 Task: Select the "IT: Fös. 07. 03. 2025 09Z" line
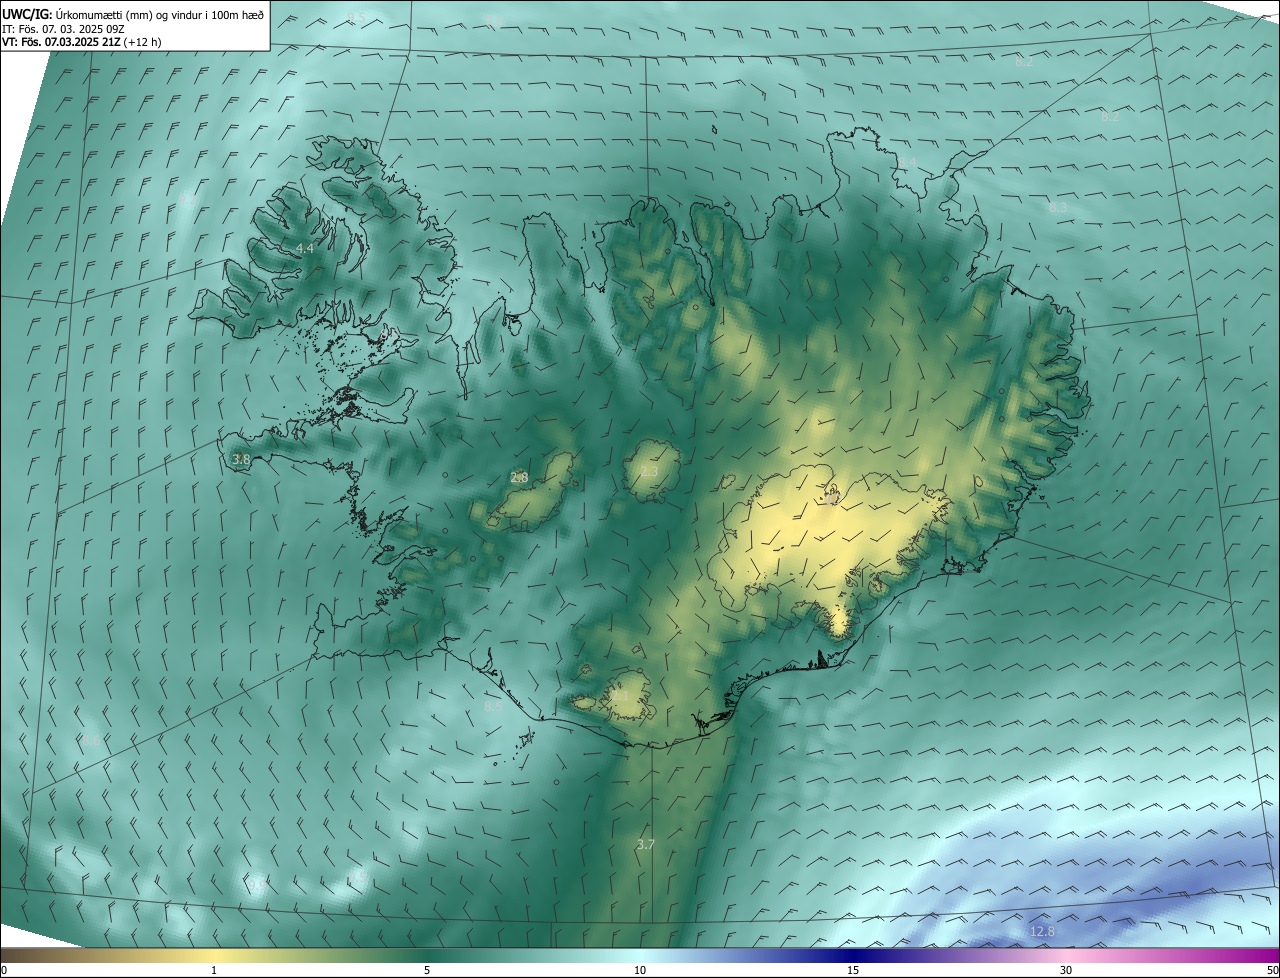[63, 28]
